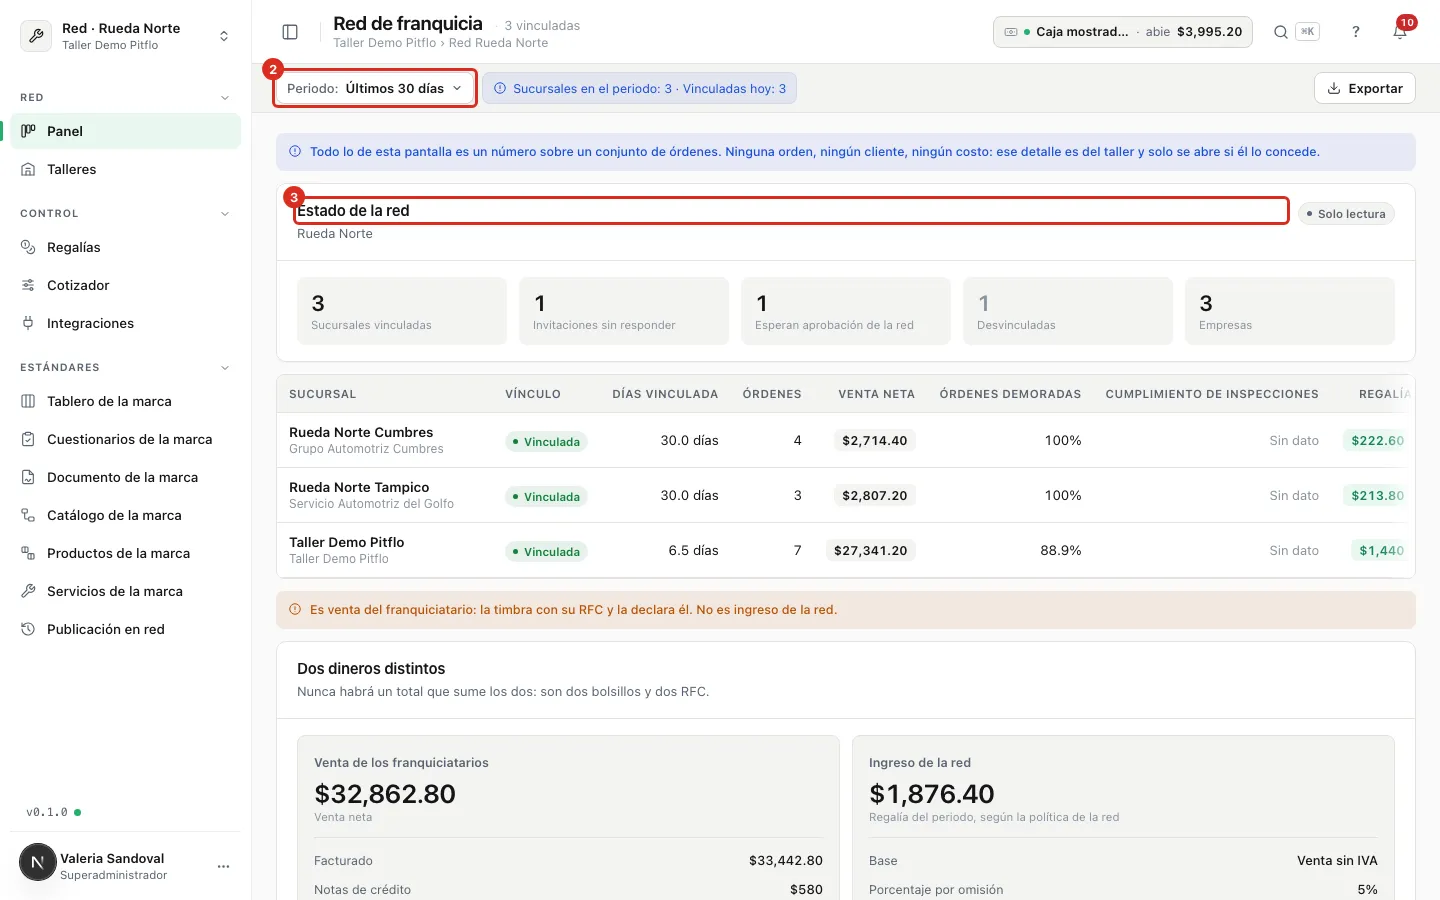
Task: Click the Vinculada badge for Taller Demo Pitflo
Action: click(x=546, y=551)
